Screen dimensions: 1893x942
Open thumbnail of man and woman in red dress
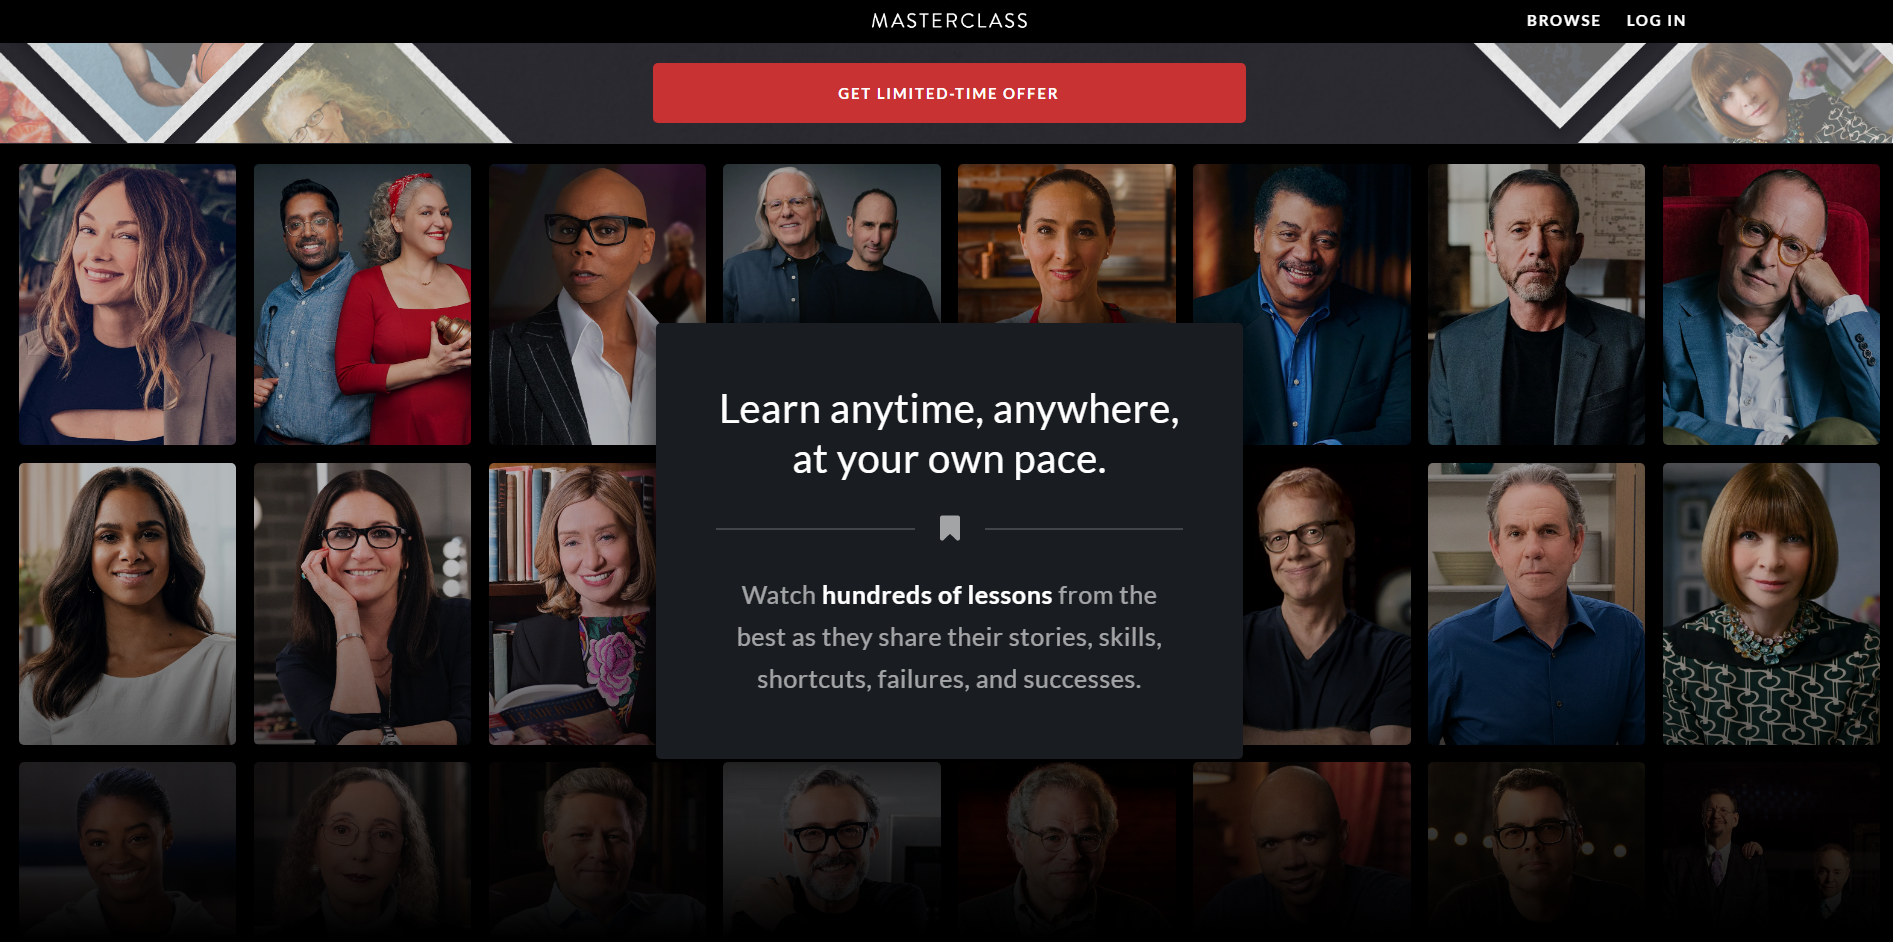[x=362, y=304]
